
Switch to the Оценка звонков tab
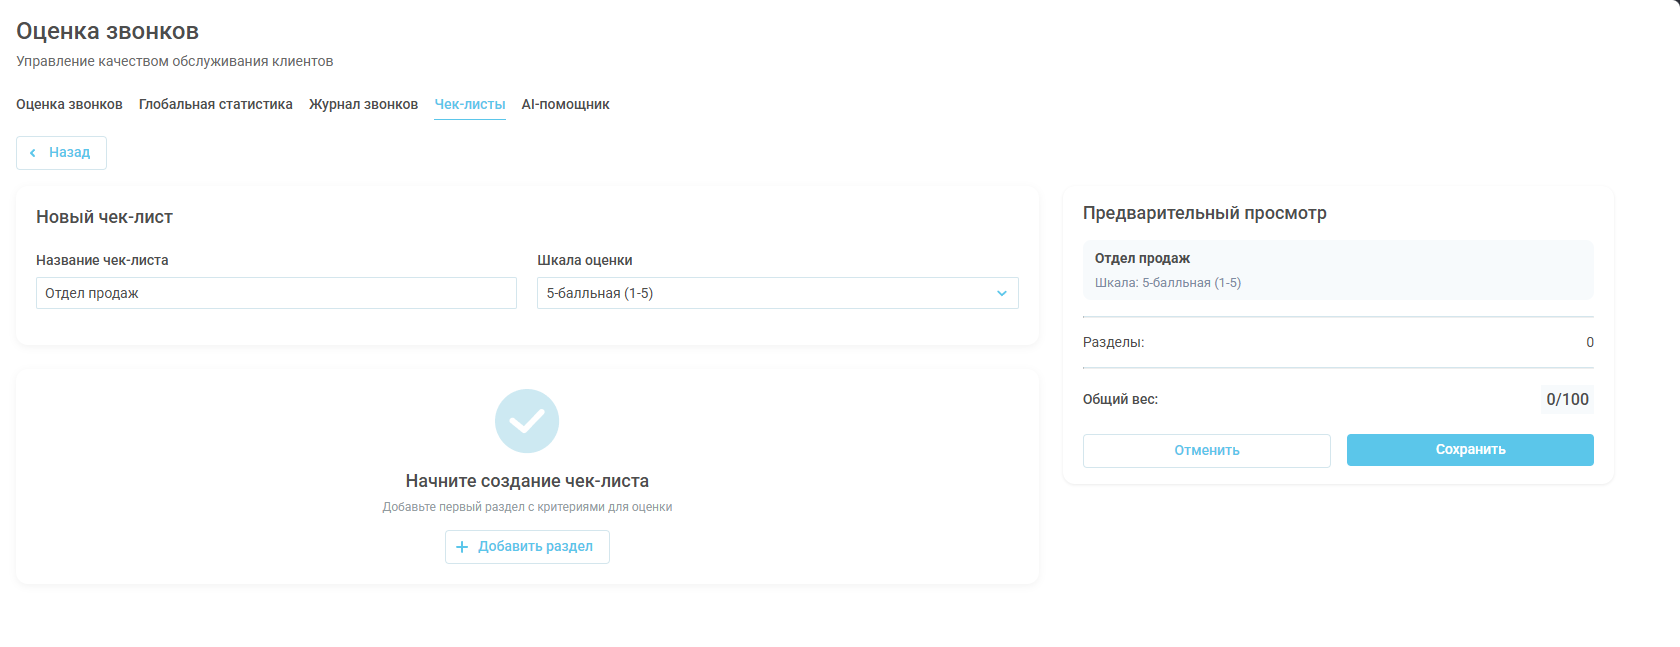click(69, 104)
